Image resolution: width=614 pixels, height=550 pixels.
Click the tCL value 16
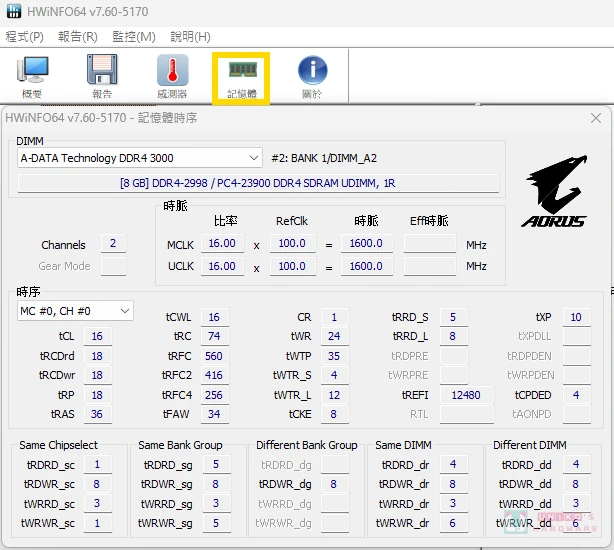click(x=98, y=336)
